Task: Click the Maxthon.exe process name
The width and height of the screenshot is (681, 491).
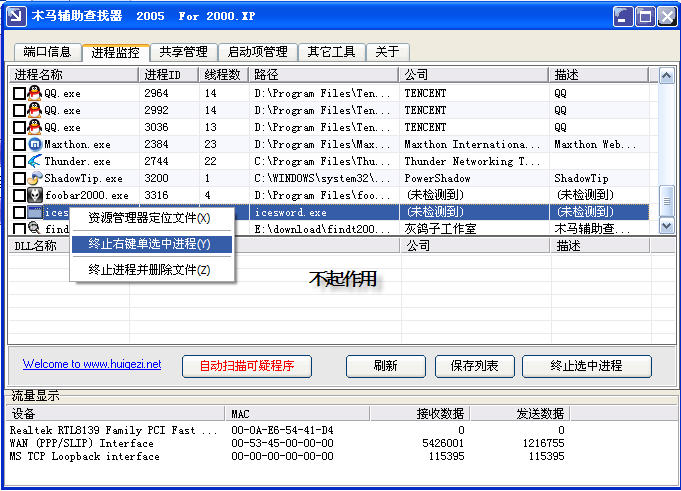Action: 77,145
